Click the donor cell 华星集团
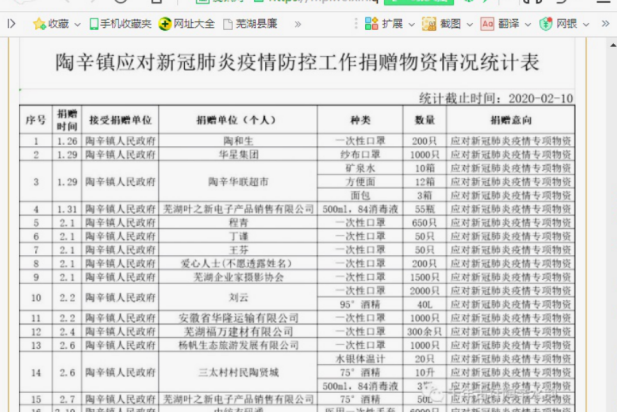Viewport: 617px width, 412px height. (238, 154)
